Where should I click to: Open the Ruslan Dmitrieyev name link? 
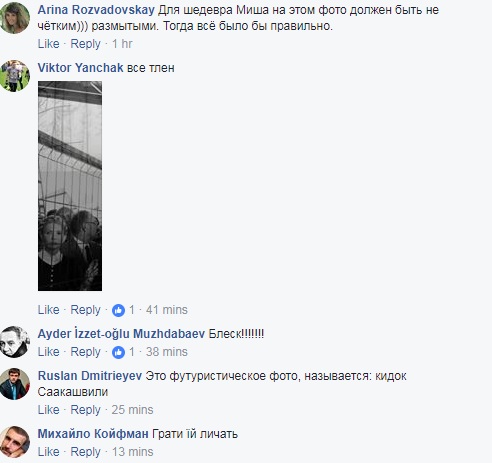[90, 376]
